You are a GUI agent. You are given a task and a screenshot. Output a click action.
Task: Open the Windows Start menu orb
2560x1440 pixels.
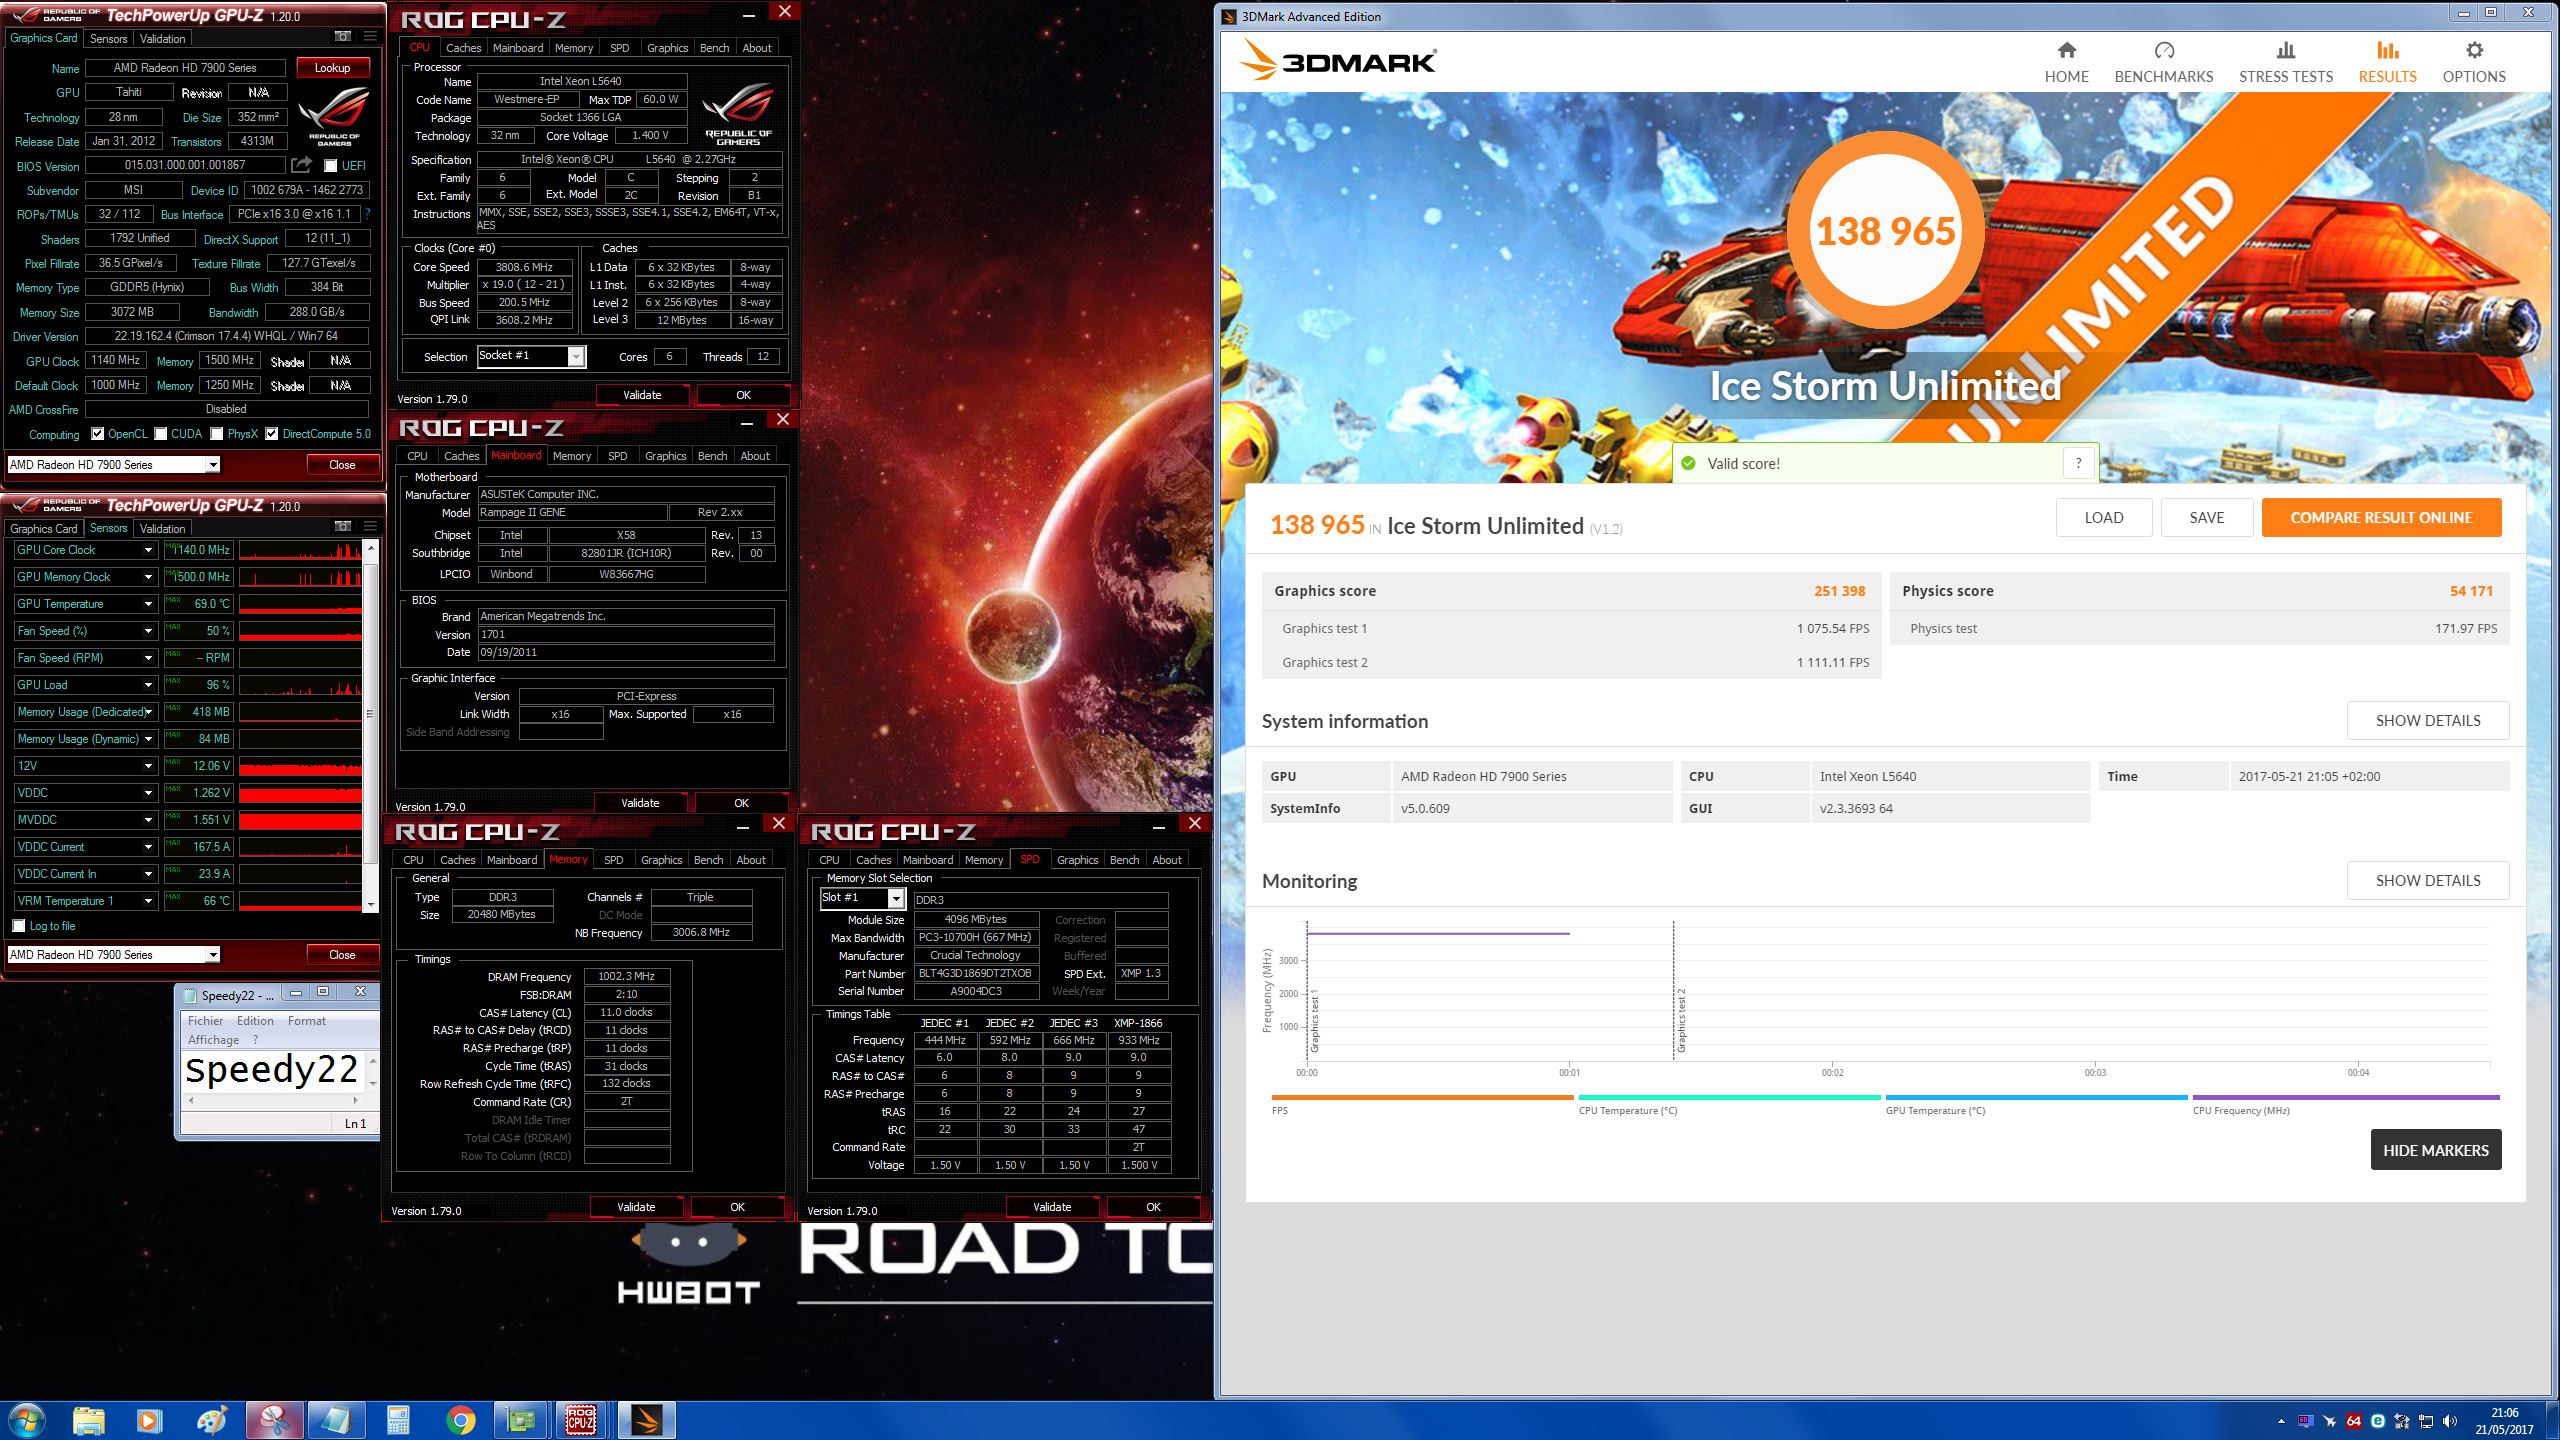(26, 1420)
